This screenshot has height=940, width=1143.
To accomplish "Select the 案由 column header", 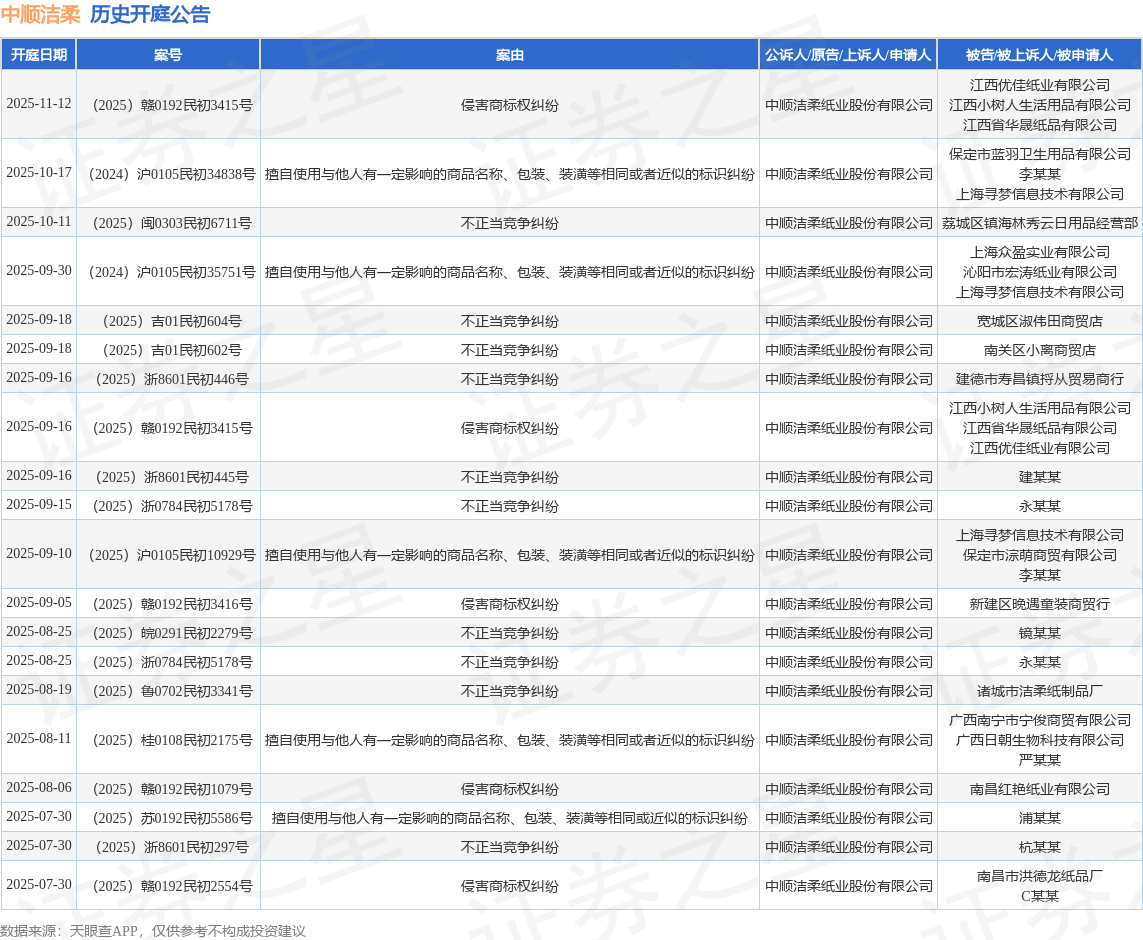I will pos(510,55).
